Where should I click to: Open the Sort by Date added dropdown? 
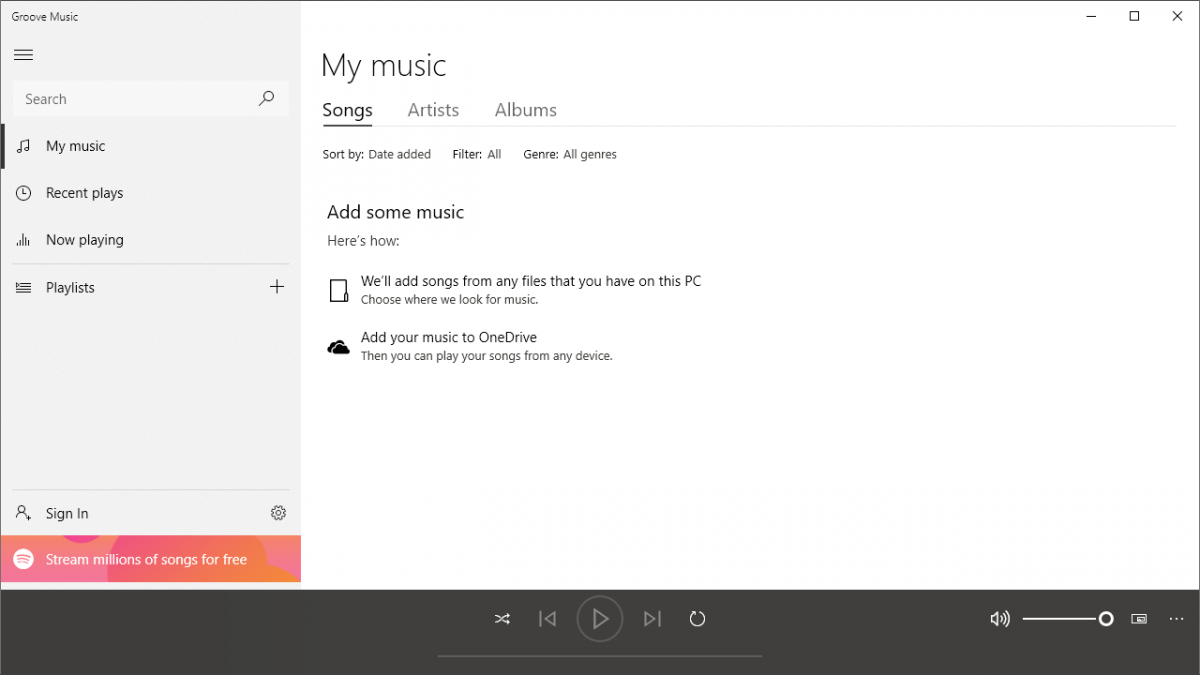click(399, 154)
